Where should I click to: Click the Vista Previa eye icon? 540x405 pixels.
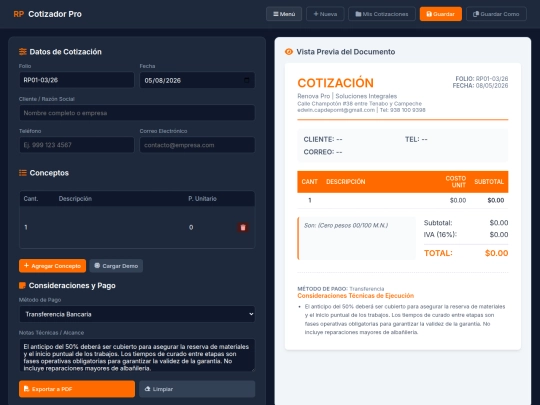tap(289, 52)
